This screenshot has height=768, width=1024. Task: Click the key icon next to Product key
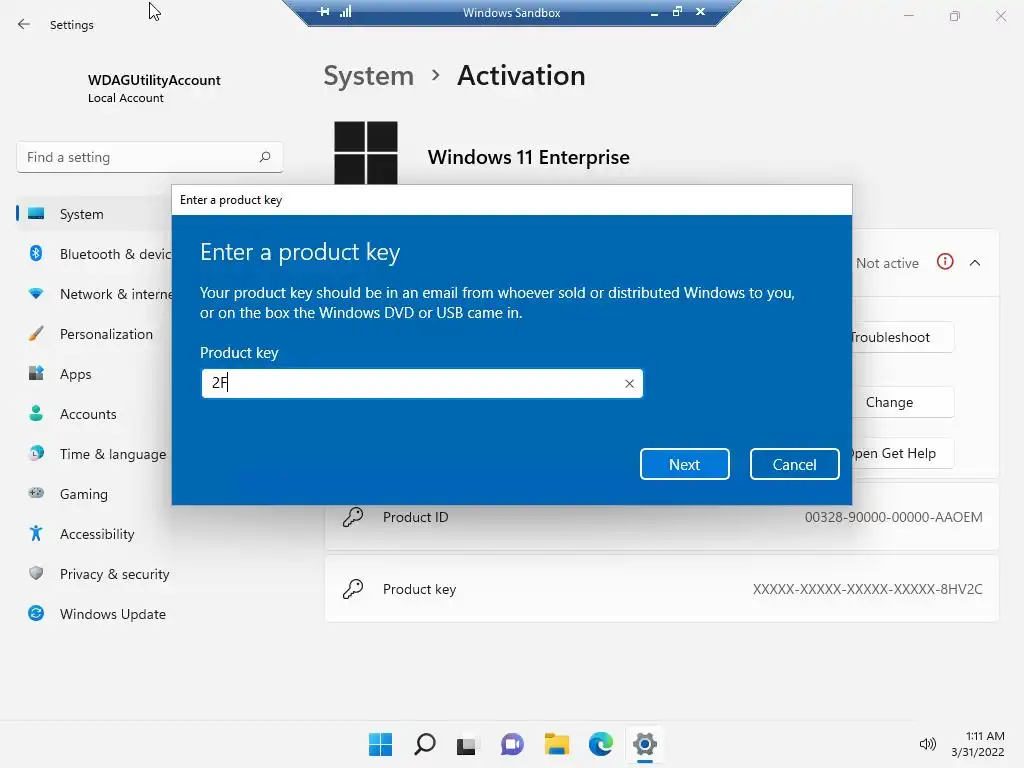(x=353, y=589)
